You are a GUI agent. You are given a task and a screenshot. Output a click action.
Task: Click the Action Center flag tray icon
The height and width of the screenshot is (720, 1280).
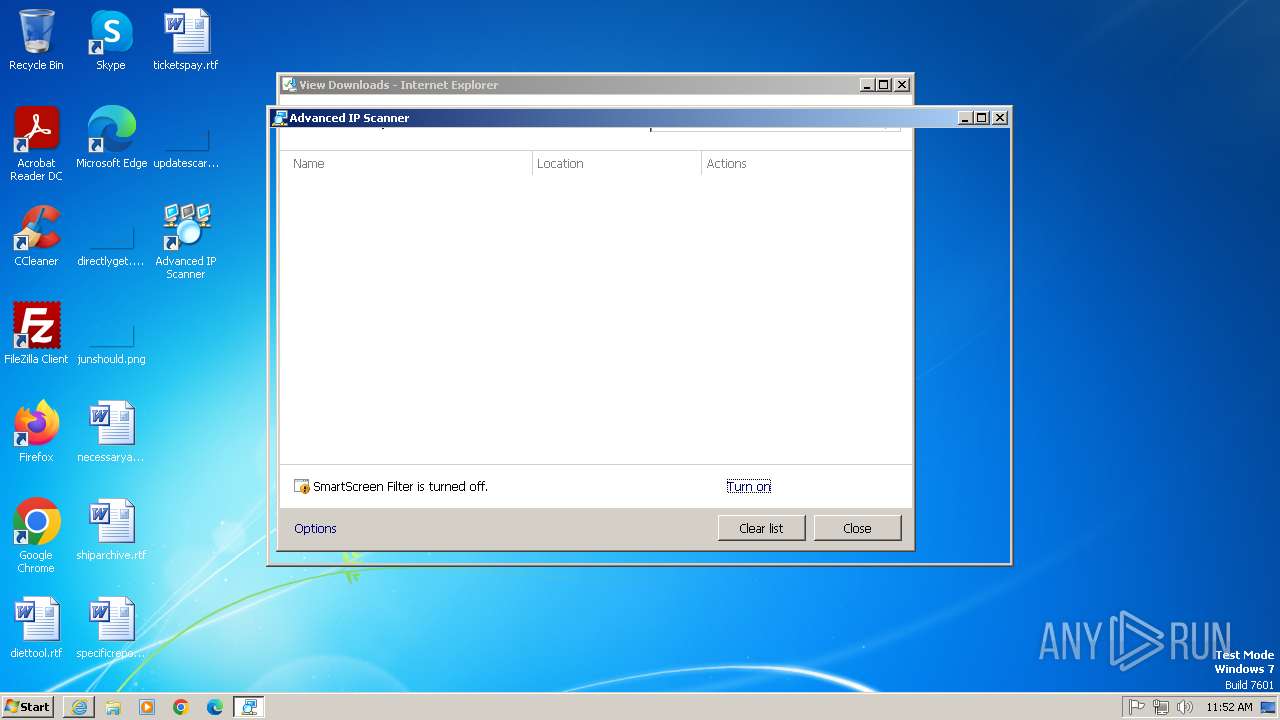tap(1137, 707)
